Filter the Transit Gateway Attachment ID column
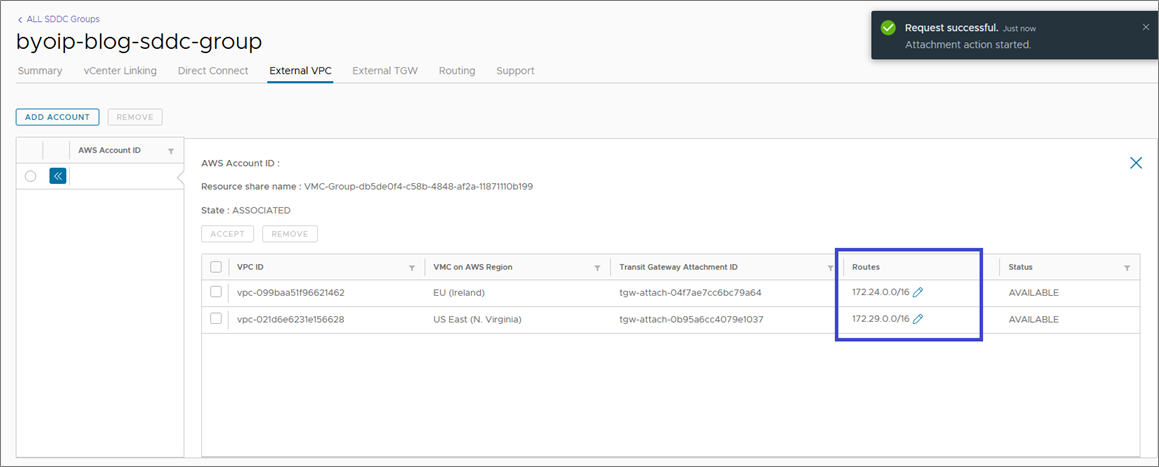This screenshot has width=1159, height=467. (x=831, y=267)
